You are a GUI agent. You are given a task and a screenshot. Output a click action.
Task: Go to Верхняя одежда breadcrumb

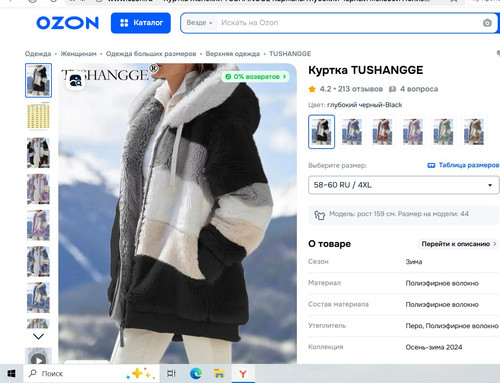click(x=232, y=54)
